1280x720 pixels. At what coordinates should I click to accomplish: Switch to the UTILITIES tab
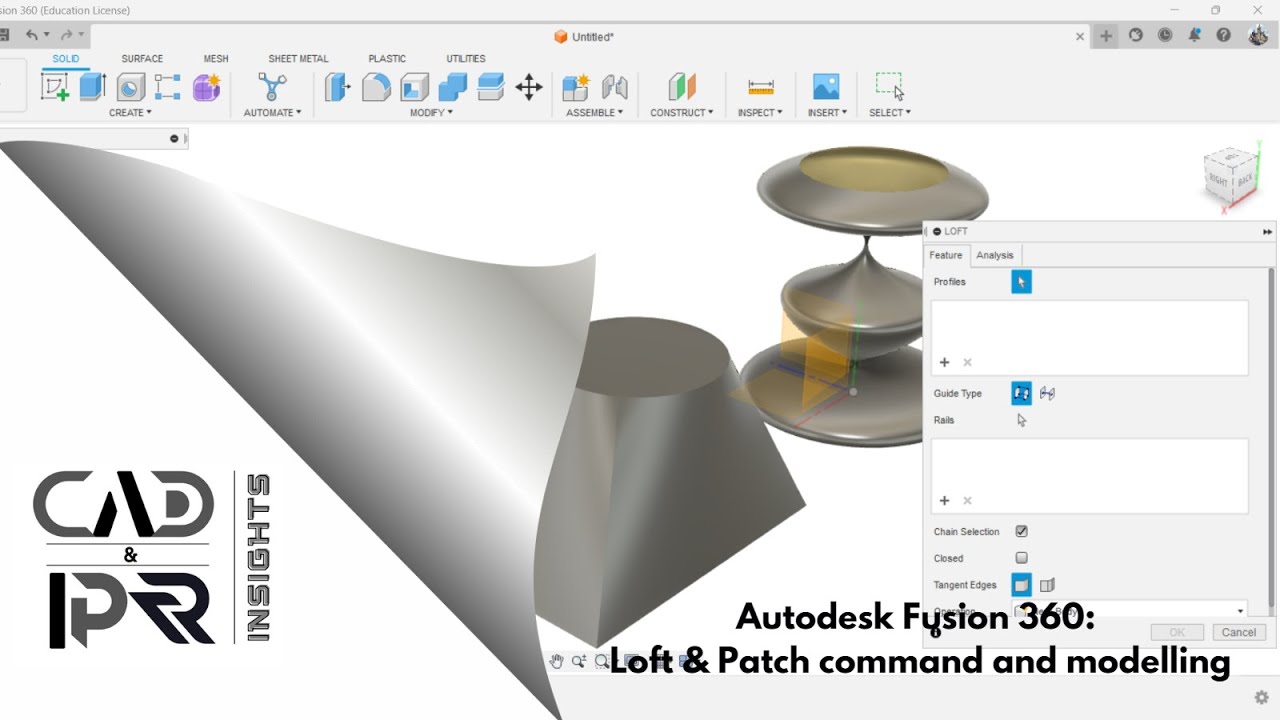coord(466,59)
